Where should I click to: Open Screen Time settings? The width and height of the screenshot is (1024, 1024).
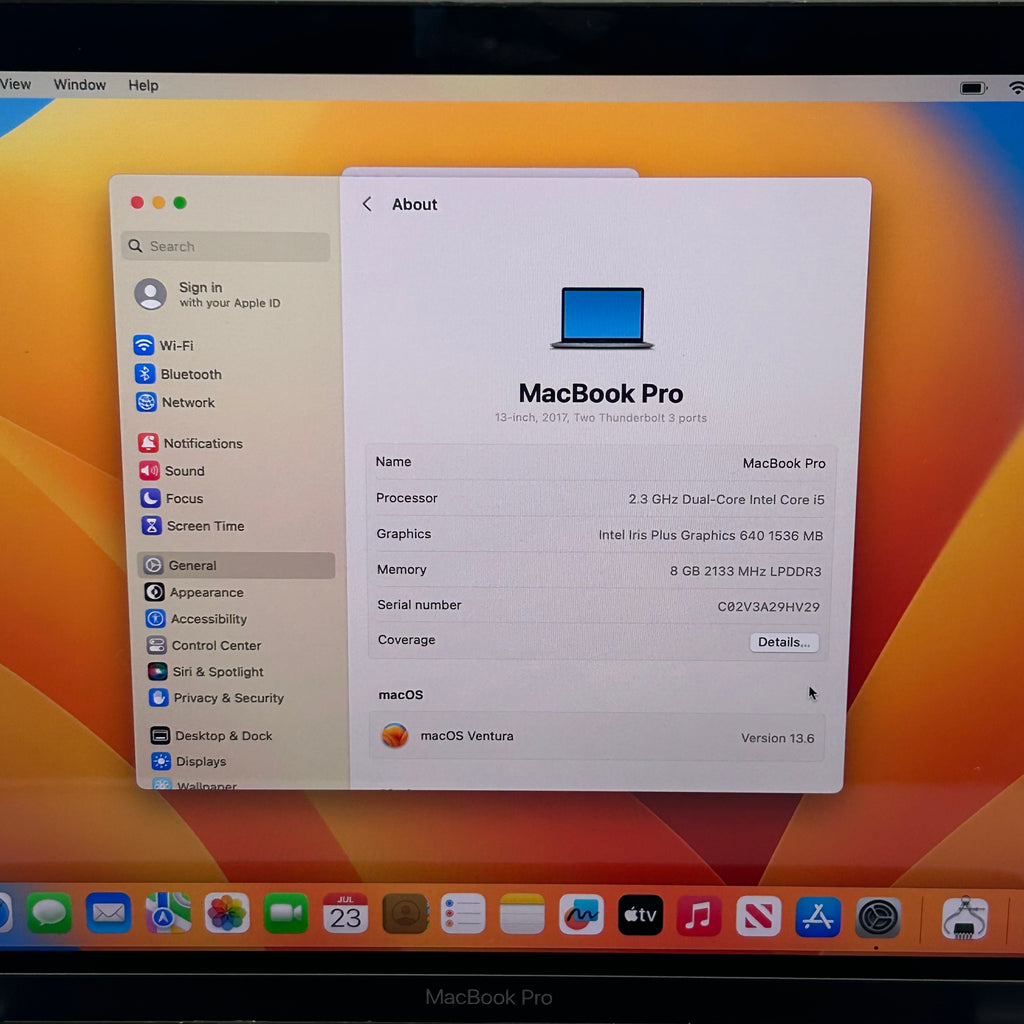coord(193,526)
